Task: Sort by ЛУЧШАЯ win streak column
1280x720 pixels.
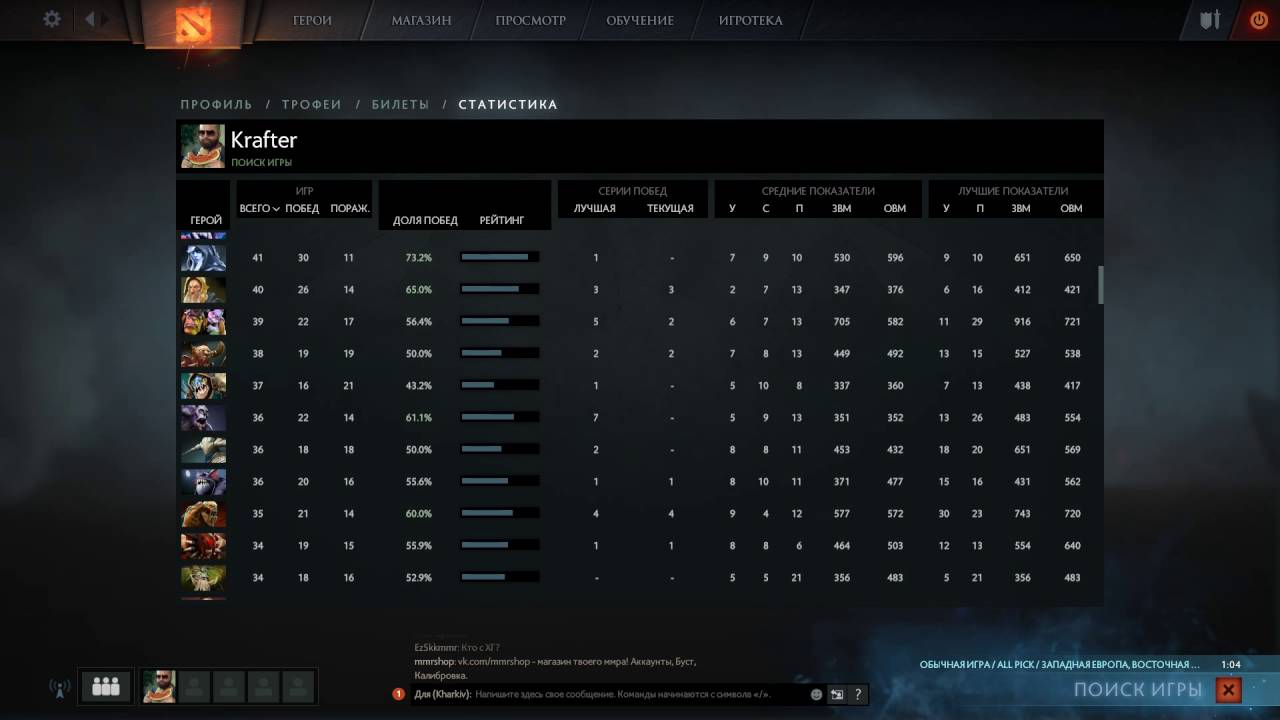Action: point(595,208)
